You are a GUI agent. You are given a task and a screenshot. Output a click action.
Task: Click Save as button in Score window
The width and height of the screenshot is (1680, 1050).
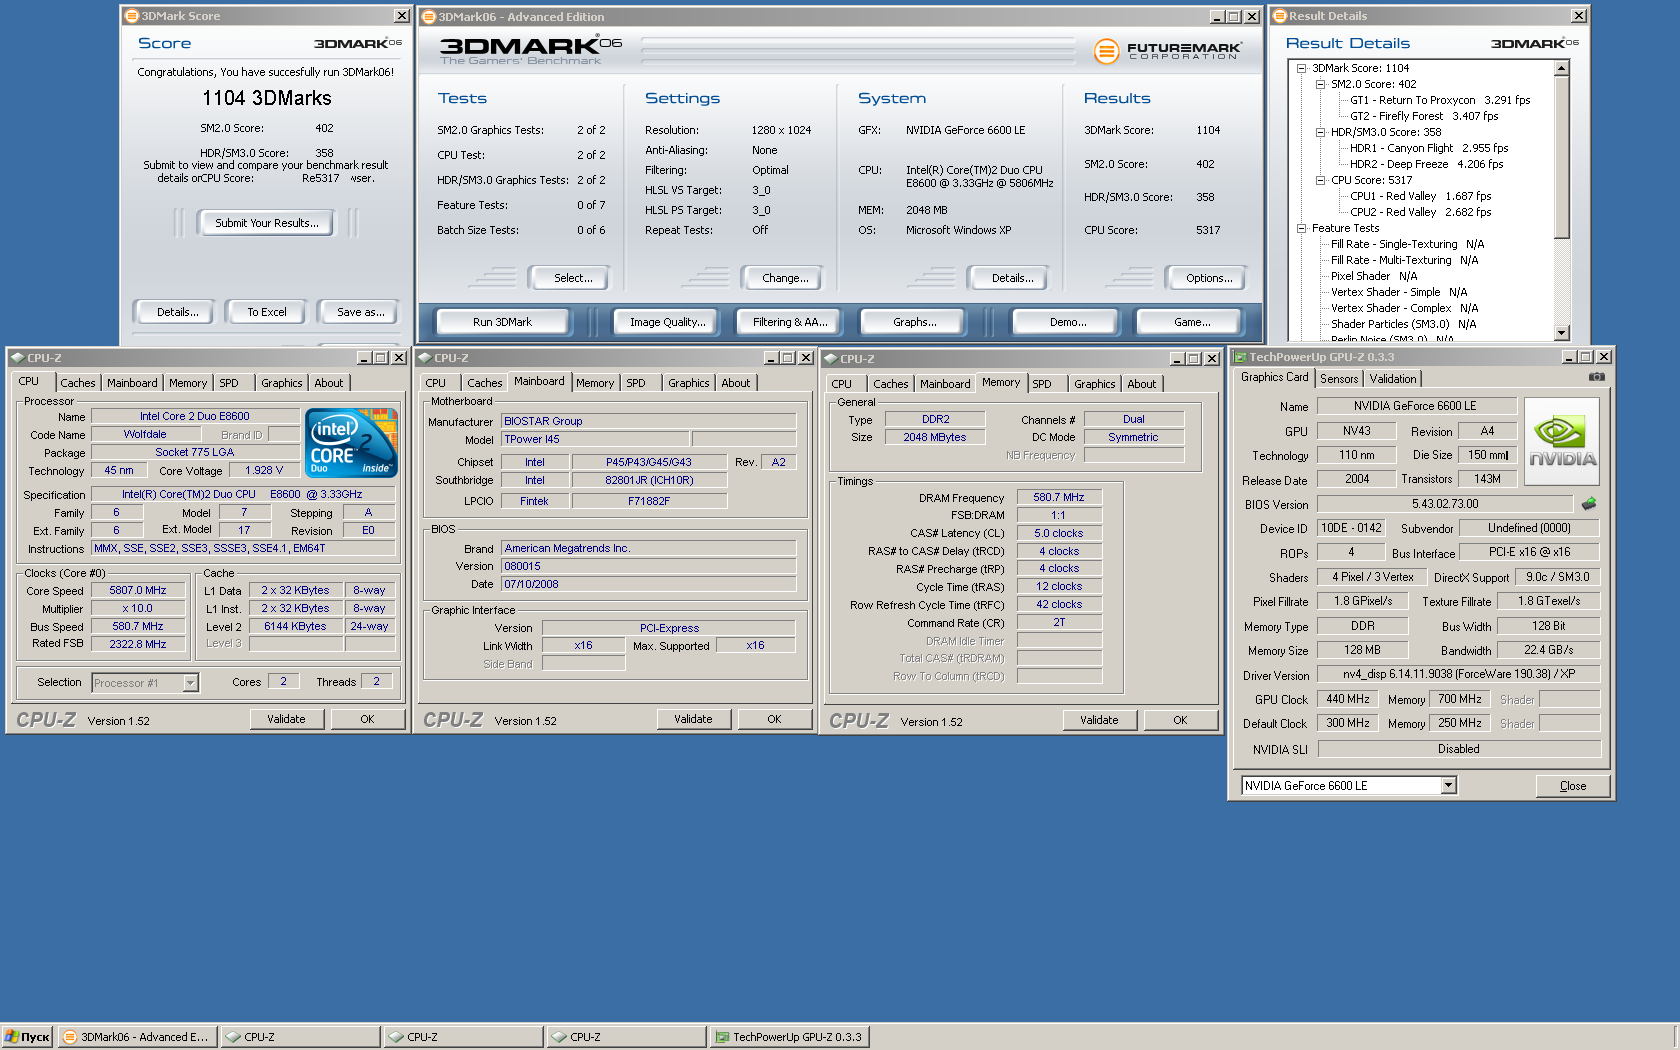[360, 312]
